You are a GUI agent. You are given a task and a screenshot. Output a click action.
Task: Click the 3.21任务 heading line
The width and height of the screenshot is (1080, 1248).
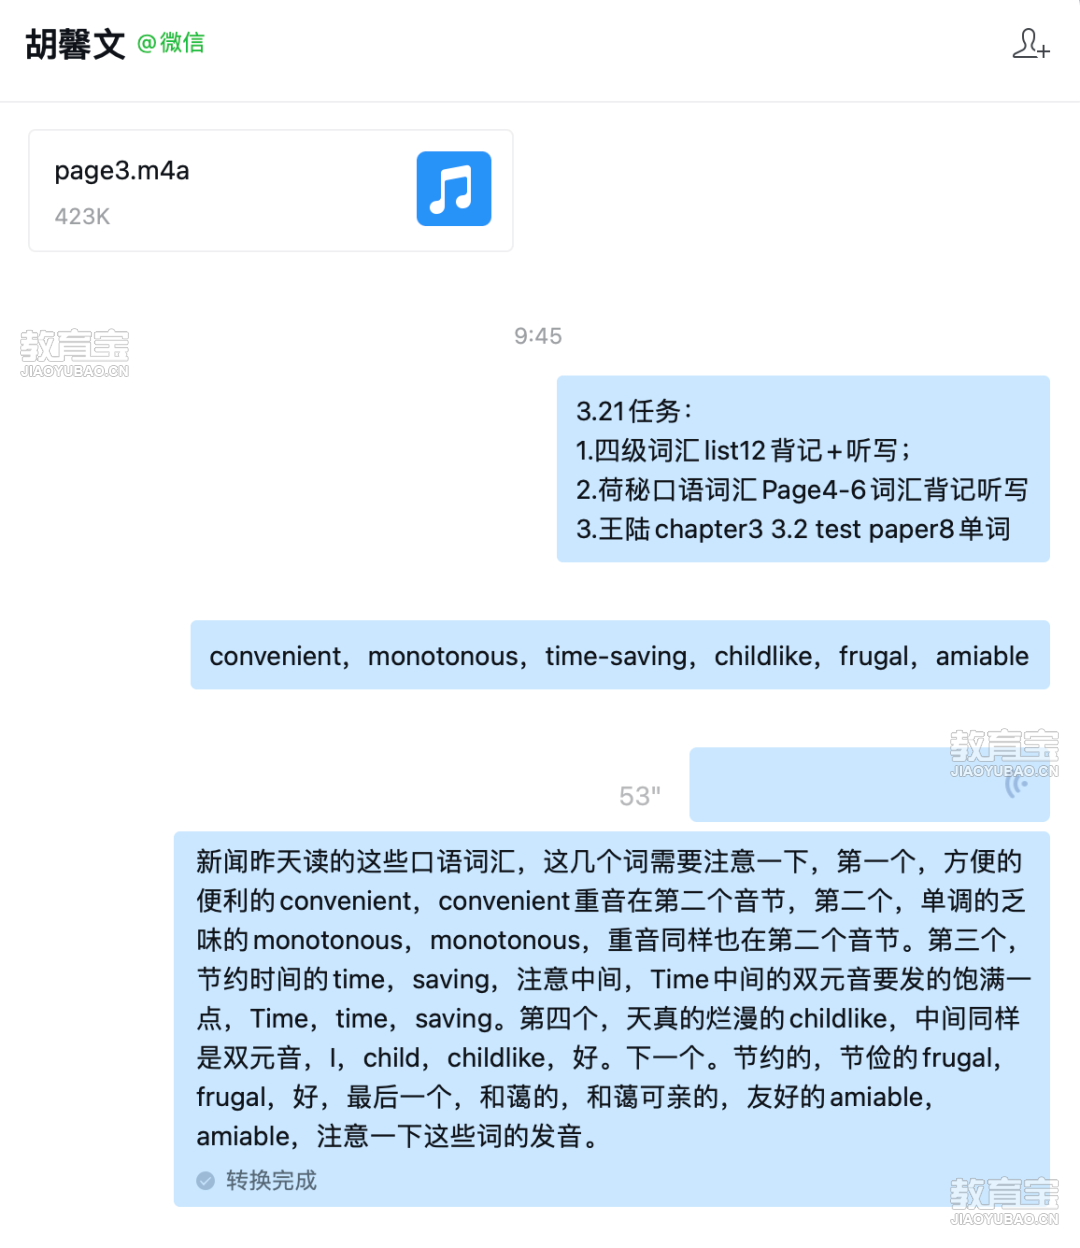(x=634, y=411)
